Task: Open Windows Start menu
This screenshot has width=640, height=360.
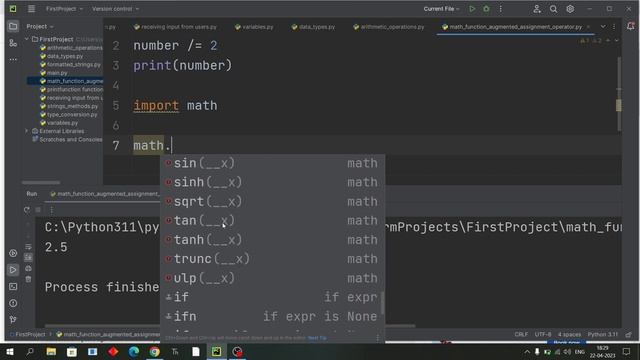Action: (x=10, y=351)
